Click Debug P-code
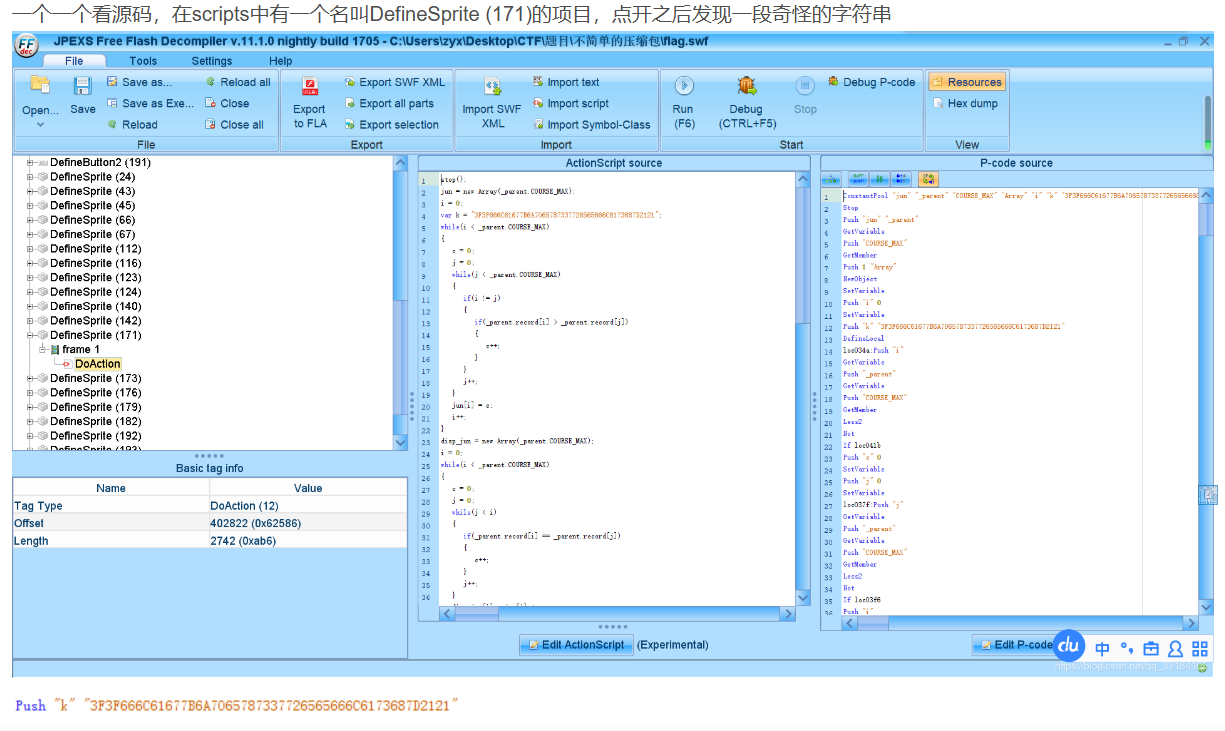 point(872,82)
